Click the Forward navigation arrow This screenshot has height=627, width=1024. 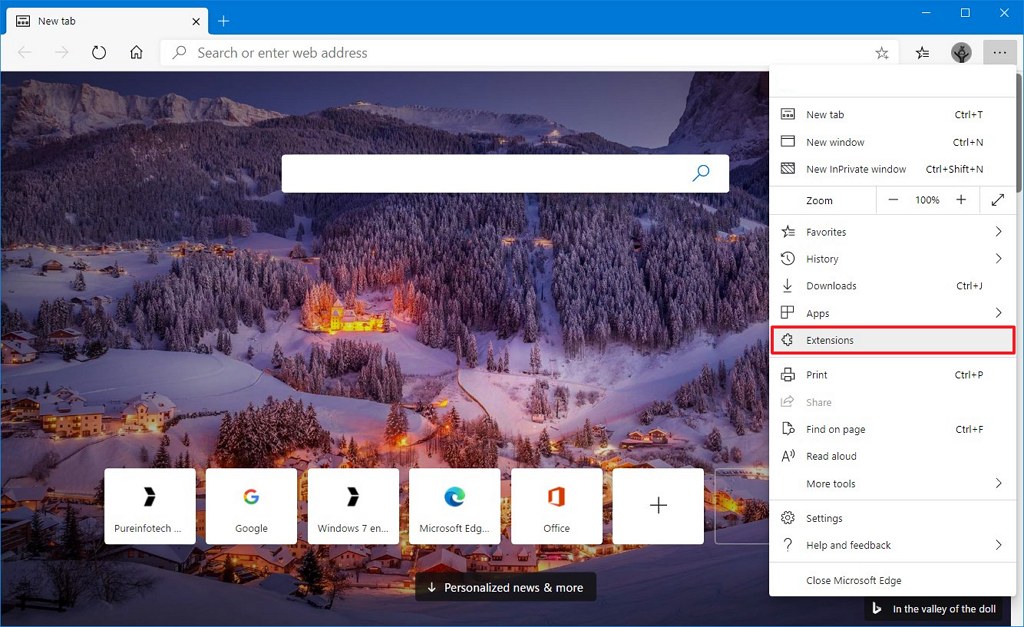(x=62, y=52)
